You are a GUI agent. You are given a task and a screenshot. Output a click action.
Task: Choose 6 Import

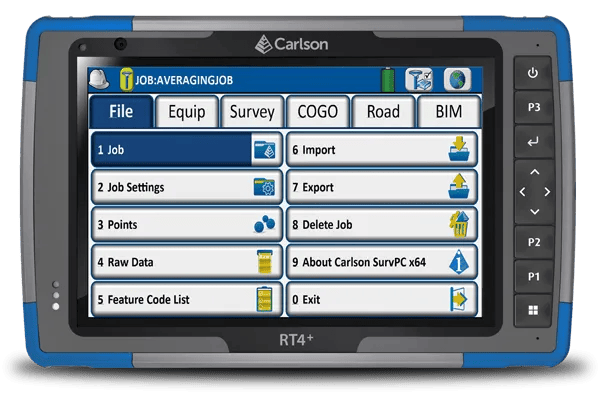(x=382, y=150)
